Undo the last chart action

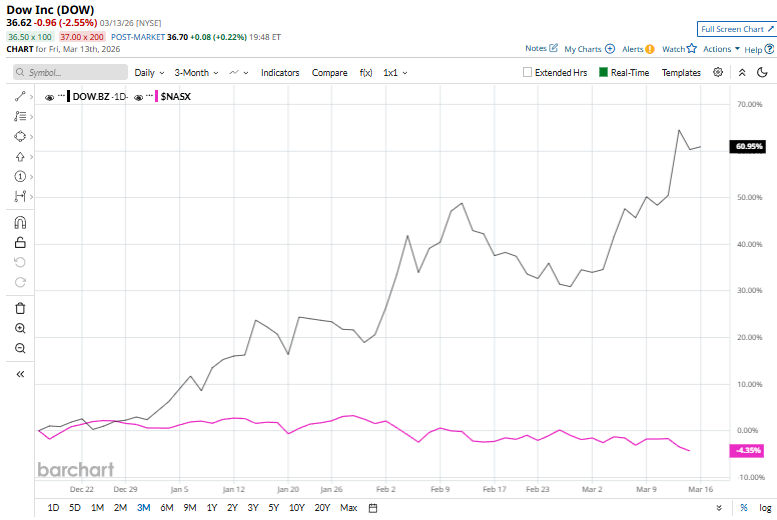coord(20,262)
